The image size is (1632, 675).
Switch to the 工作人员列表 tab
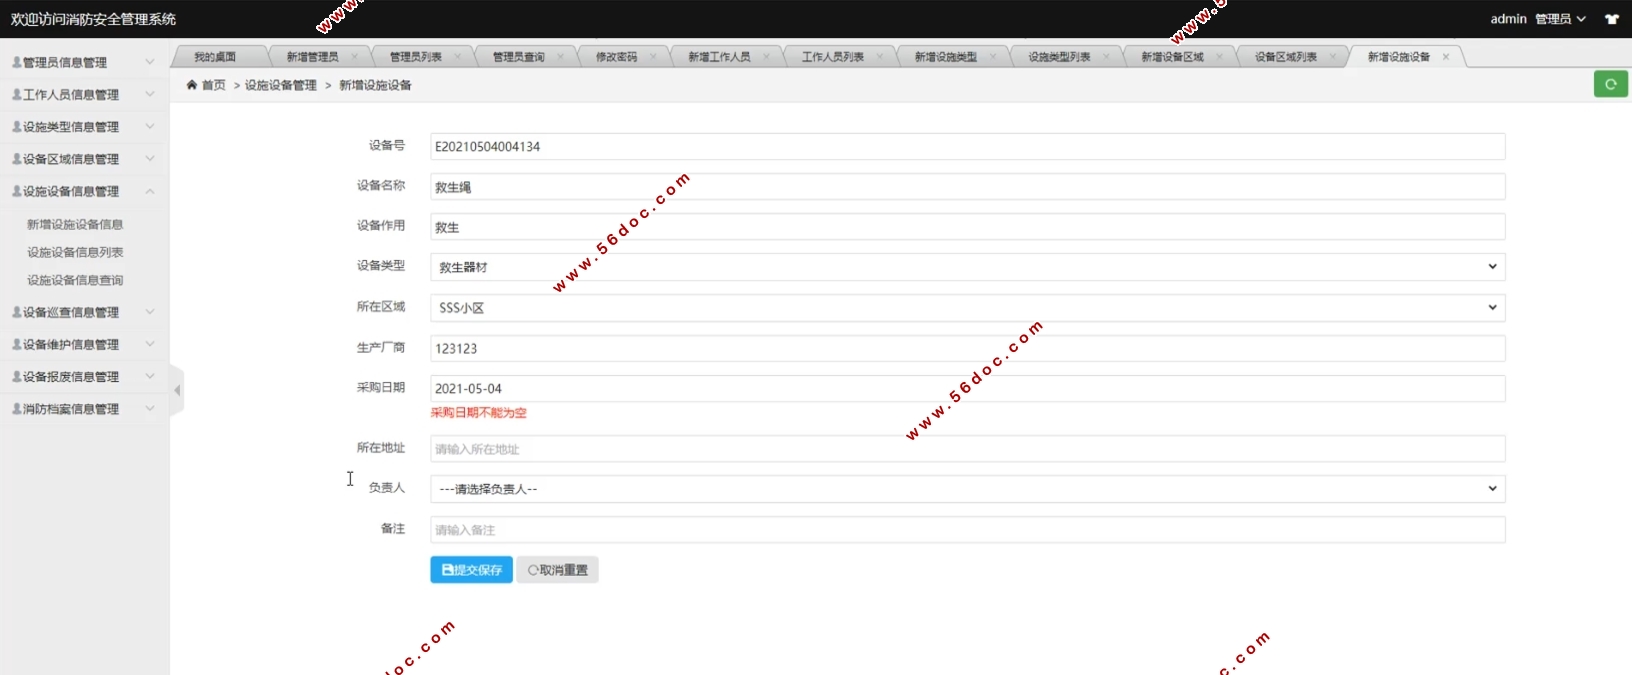tap(833, 57)
